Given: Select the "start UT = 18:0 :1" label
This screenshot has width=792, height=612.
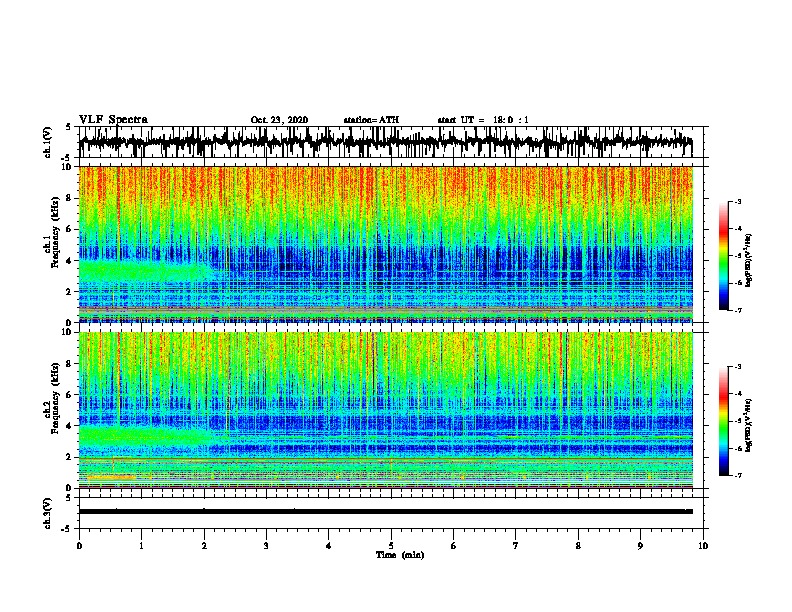Looking at the screenshot, I should 483,120.
